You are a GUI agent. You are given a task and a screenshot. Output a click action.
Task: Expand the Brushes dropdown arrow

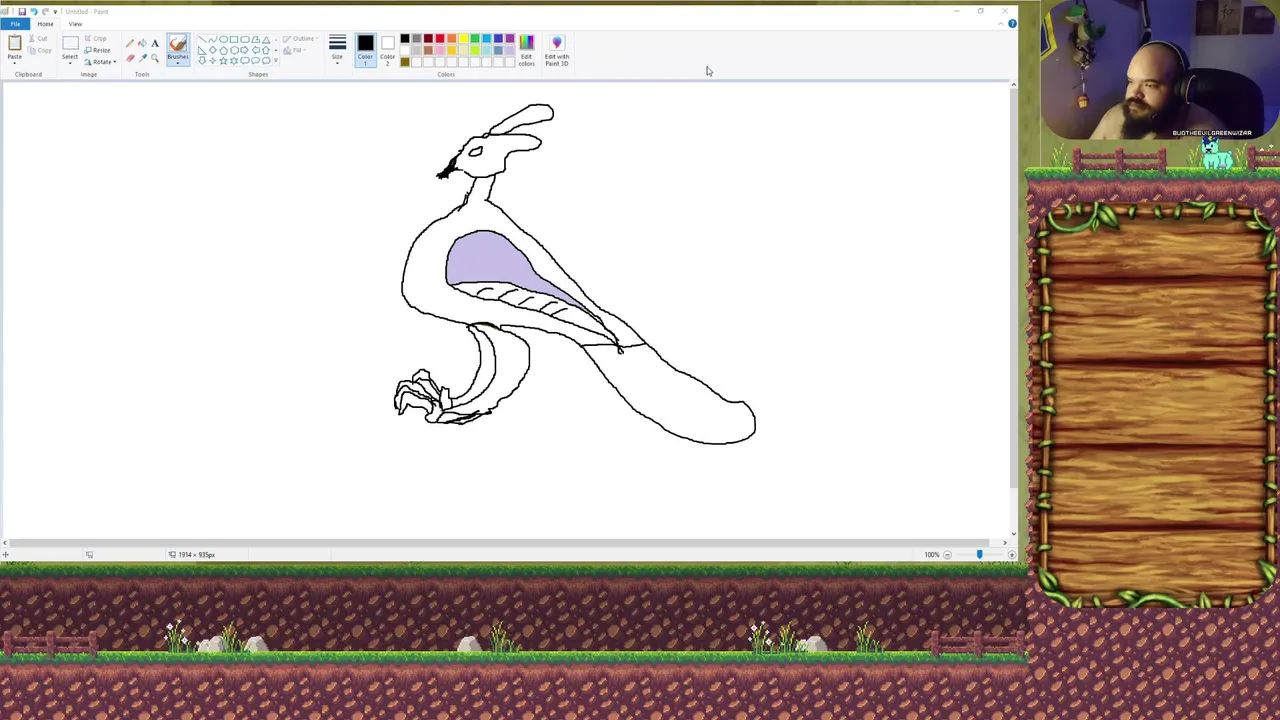(x=178, y=63)
